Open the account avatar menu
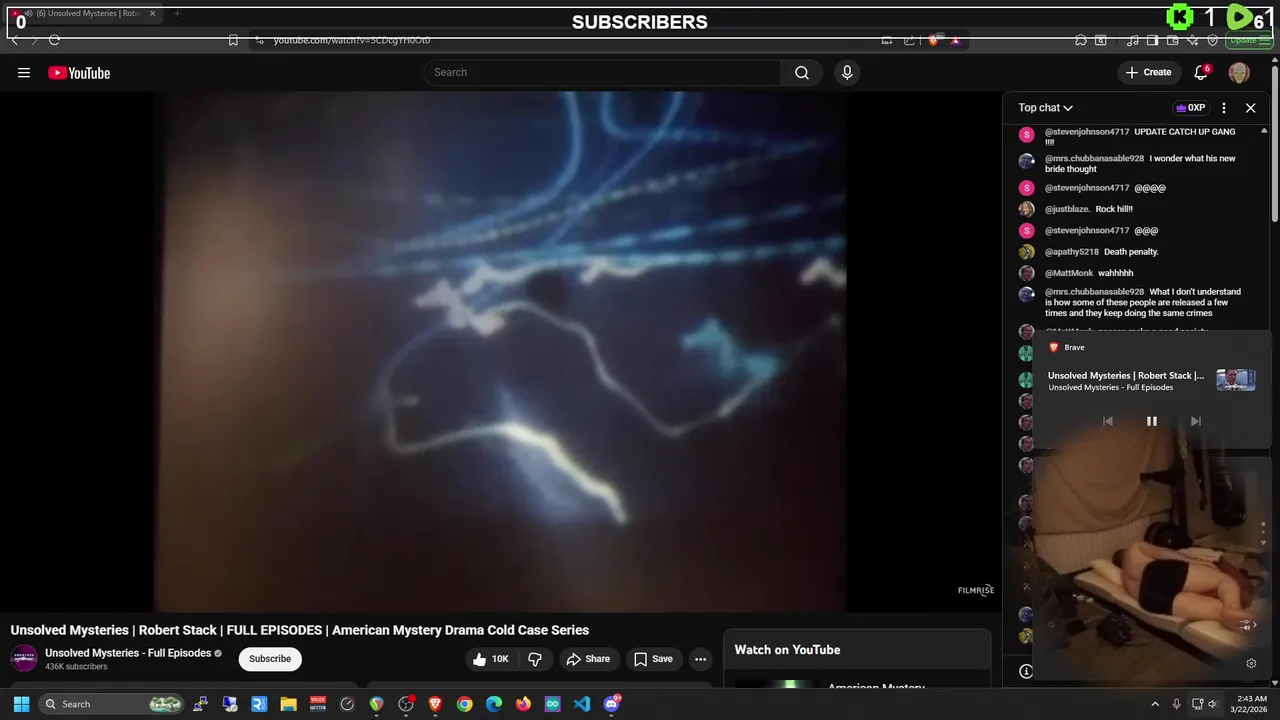 tap(1239, 72)
